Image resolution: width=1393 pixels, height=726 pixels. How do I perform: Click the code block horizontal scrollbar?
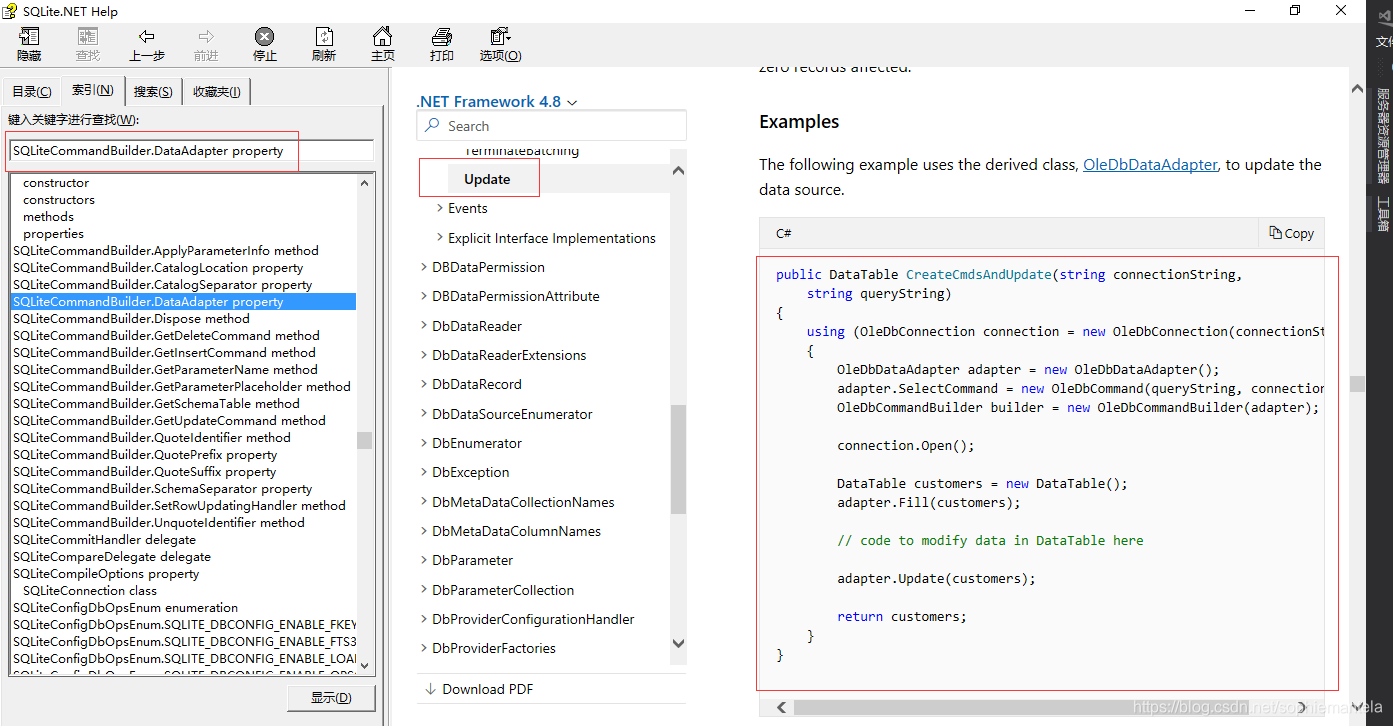click(x=1042, y=707)
